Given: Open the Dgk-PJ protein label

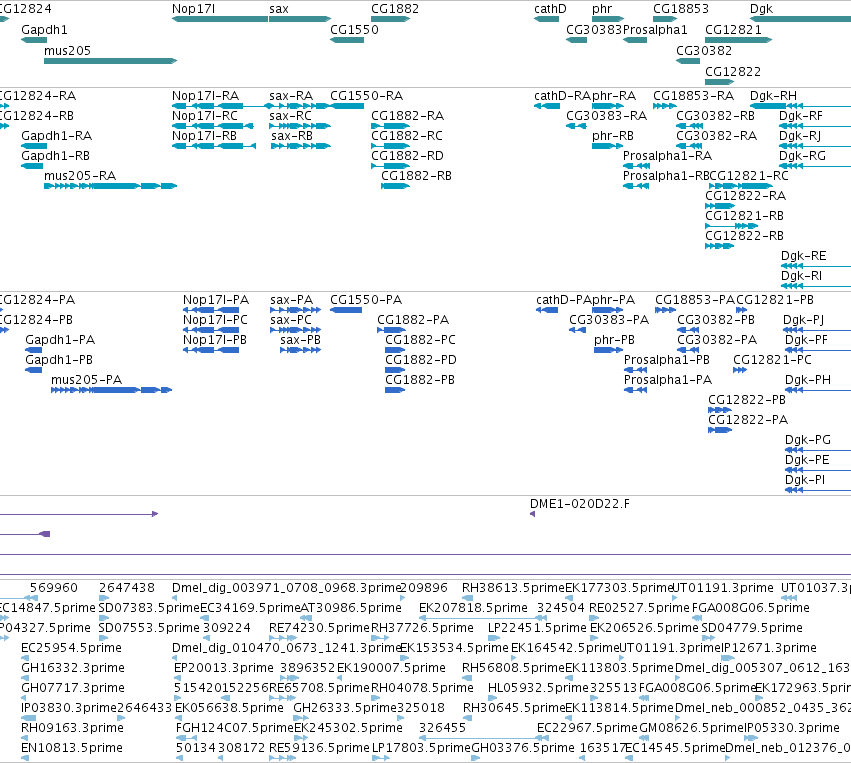Looking at the screenshot, I should [803, 320].
